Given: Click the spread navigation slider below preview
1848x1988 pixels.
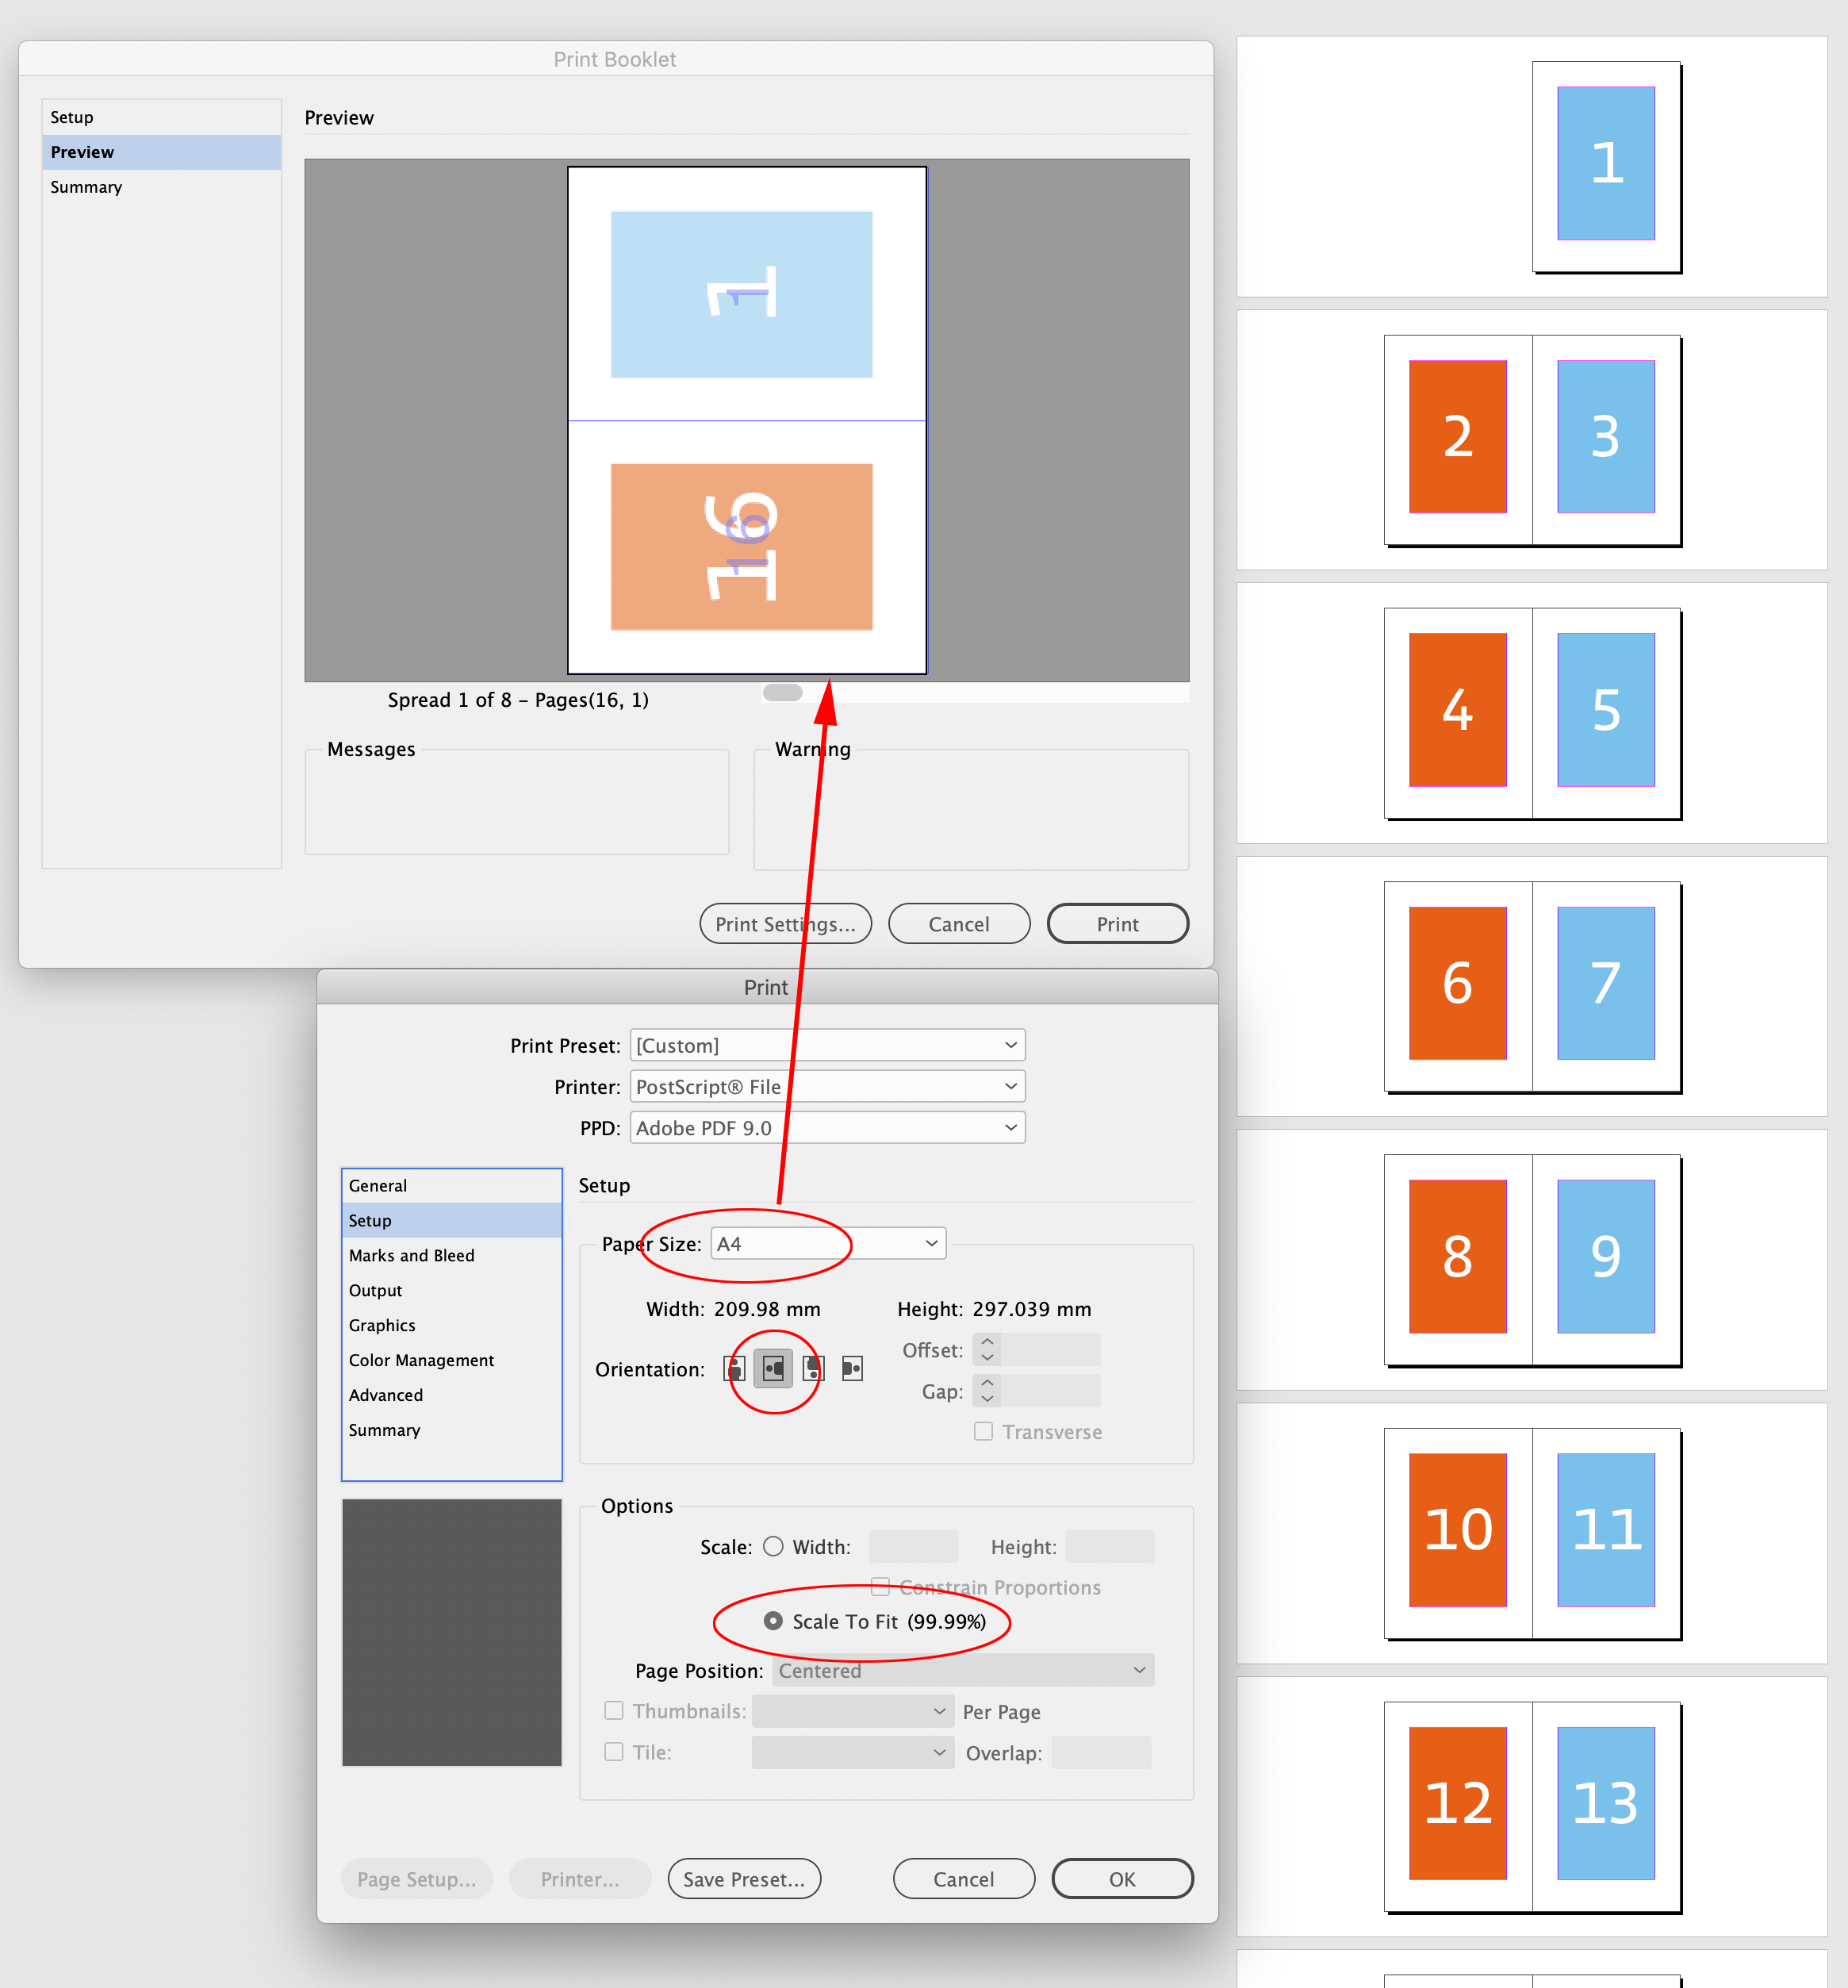Looking at the screenshot, I should point(781,692).
